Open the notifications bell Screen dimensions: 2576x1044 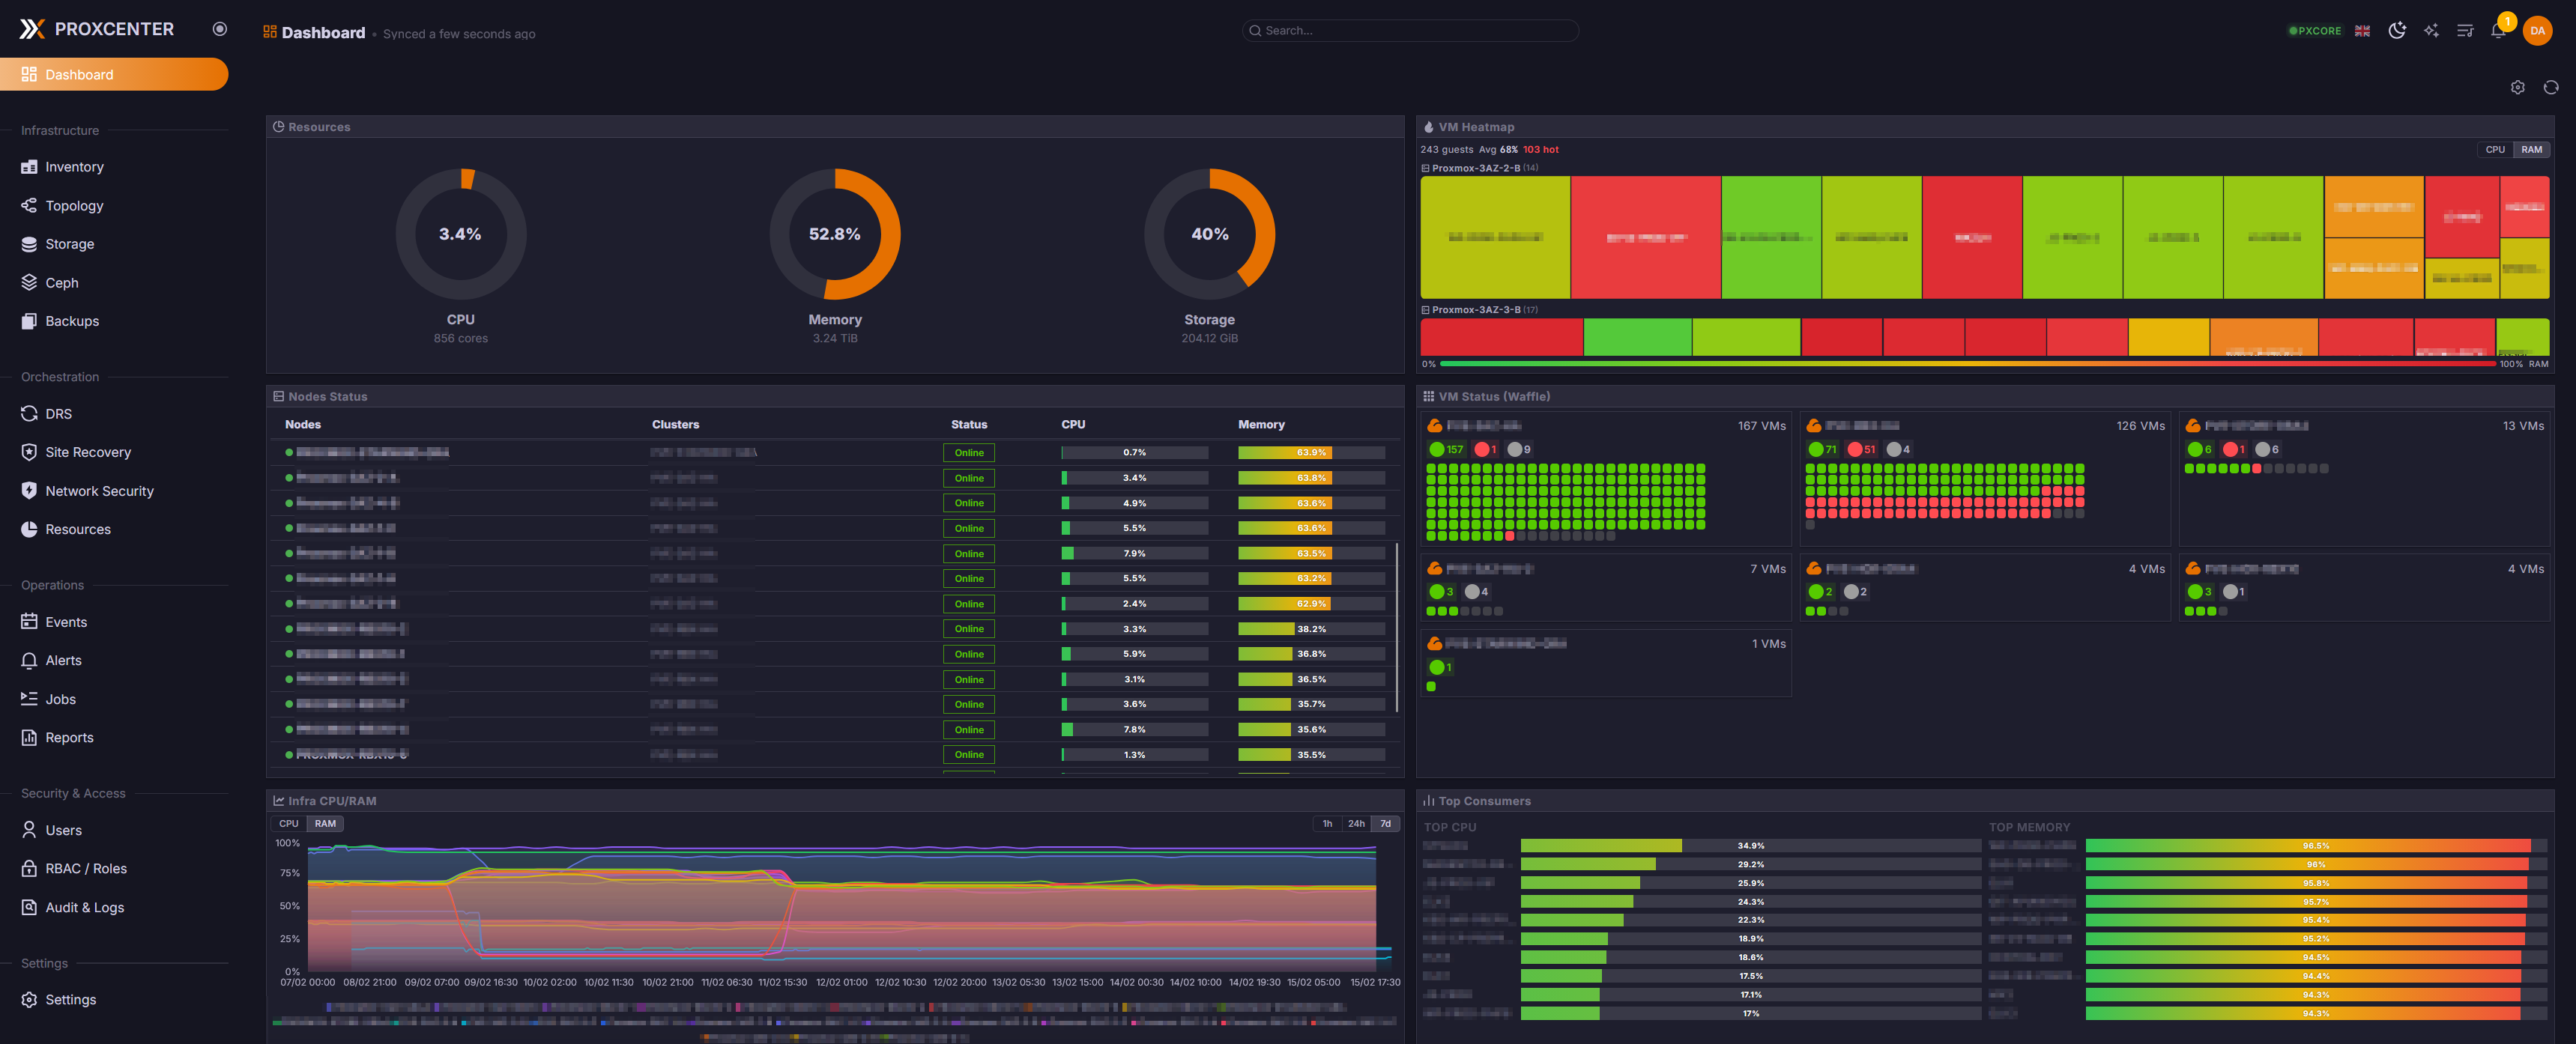coord(2497,31)
